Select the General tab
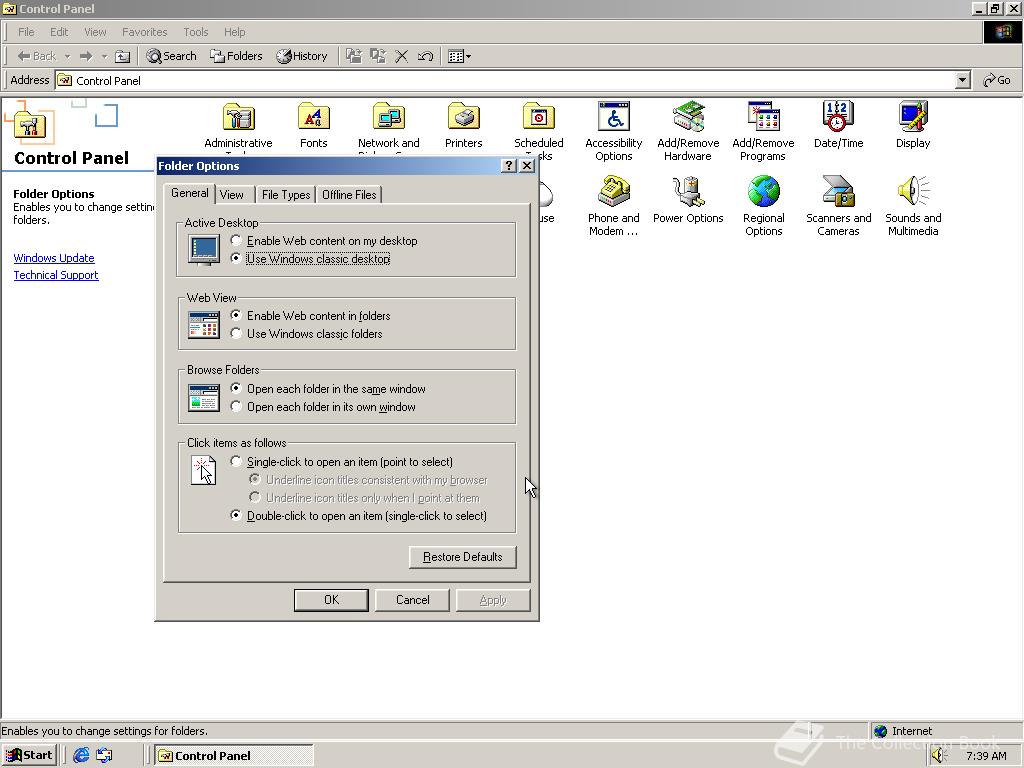Screen dimensions: 1024x768 [x=189, y=193]
